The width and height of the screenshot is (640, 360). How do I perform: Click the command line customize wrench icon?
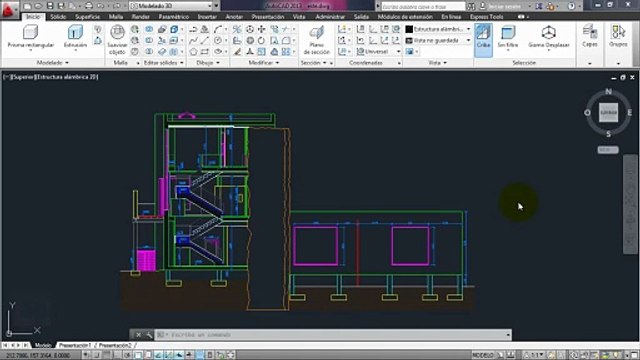pyautogui.click(x=149, y=335)
